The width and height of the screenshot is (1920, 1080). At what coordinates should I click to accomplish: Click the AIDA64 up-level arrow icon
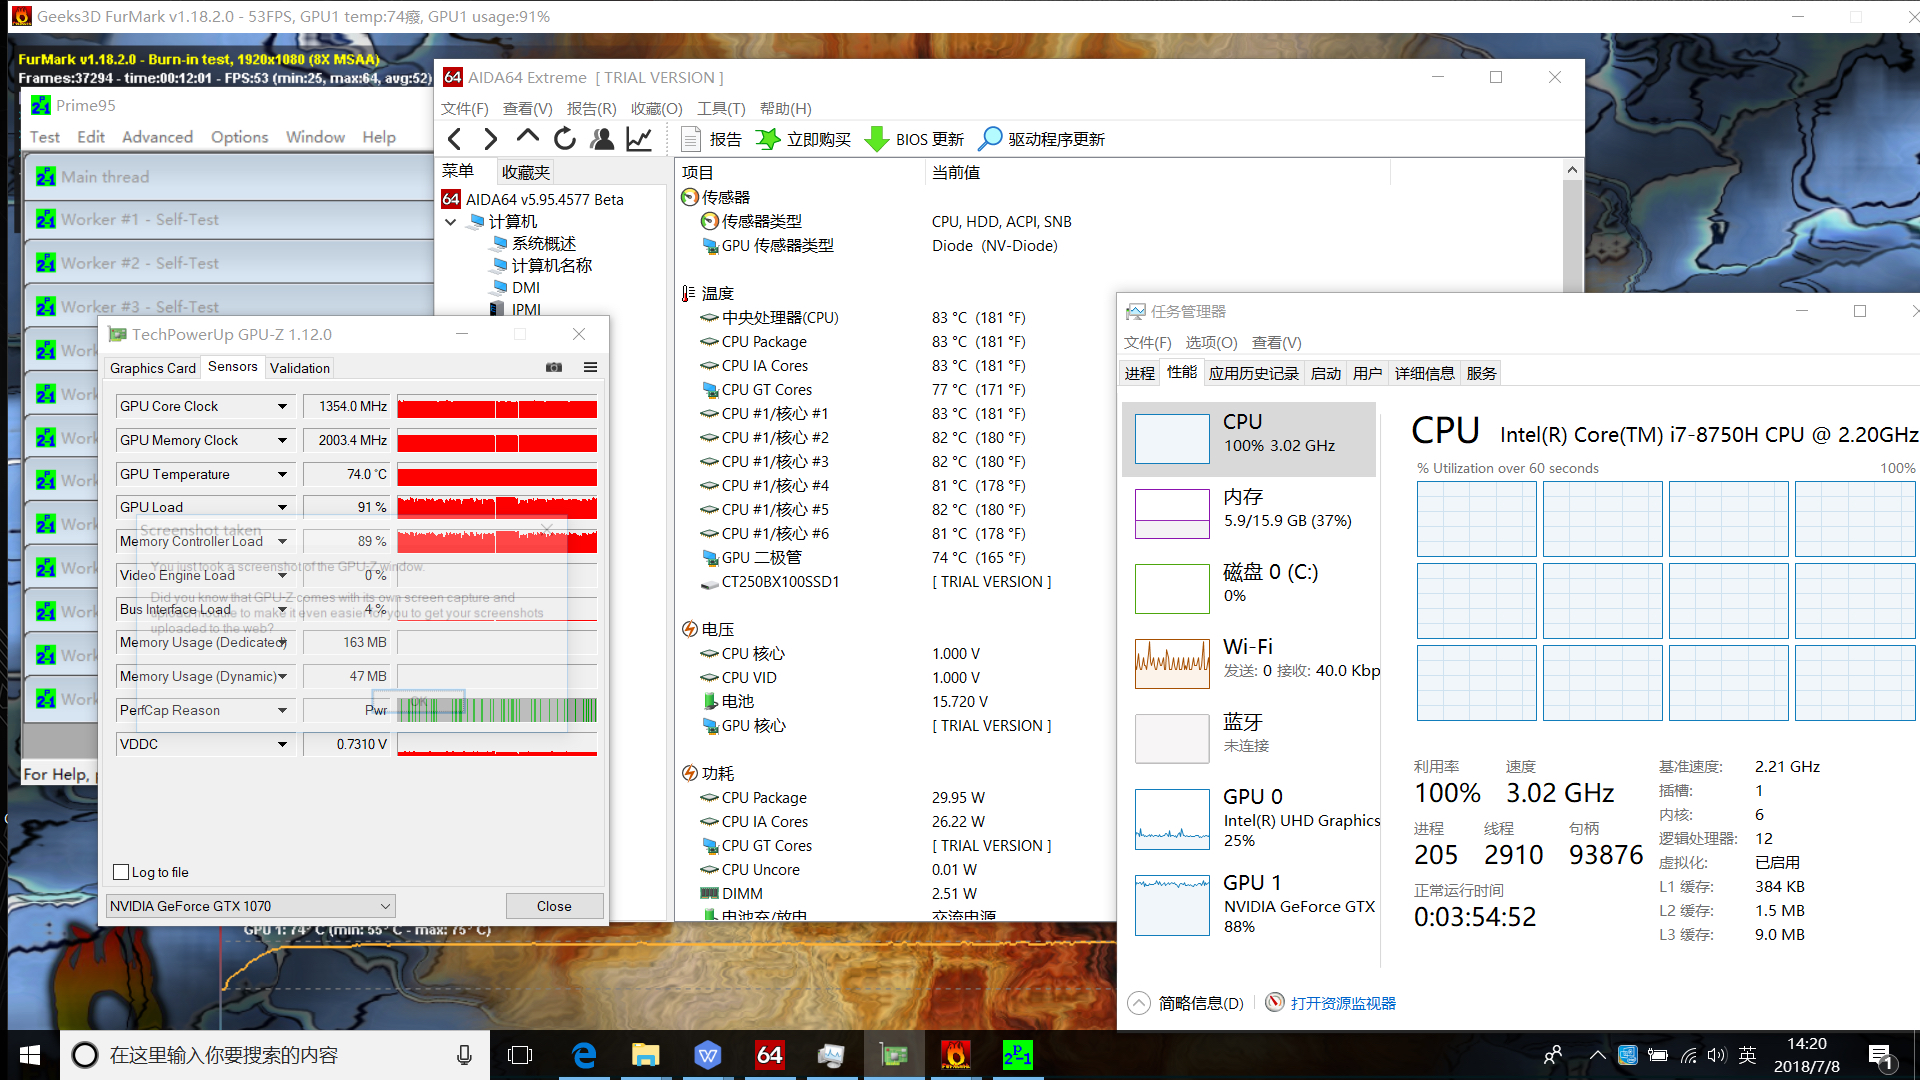tap(527, 139)
